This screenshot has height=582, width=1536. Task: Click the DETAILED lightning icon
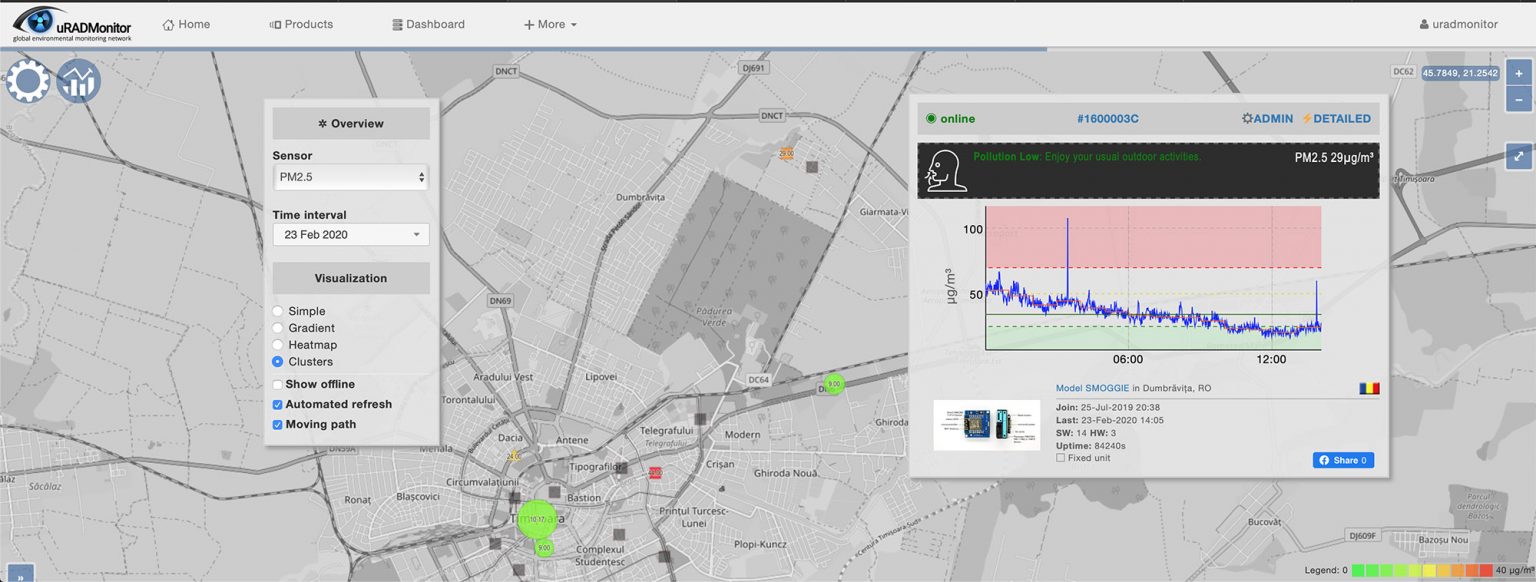click(x=1338, y=118)
